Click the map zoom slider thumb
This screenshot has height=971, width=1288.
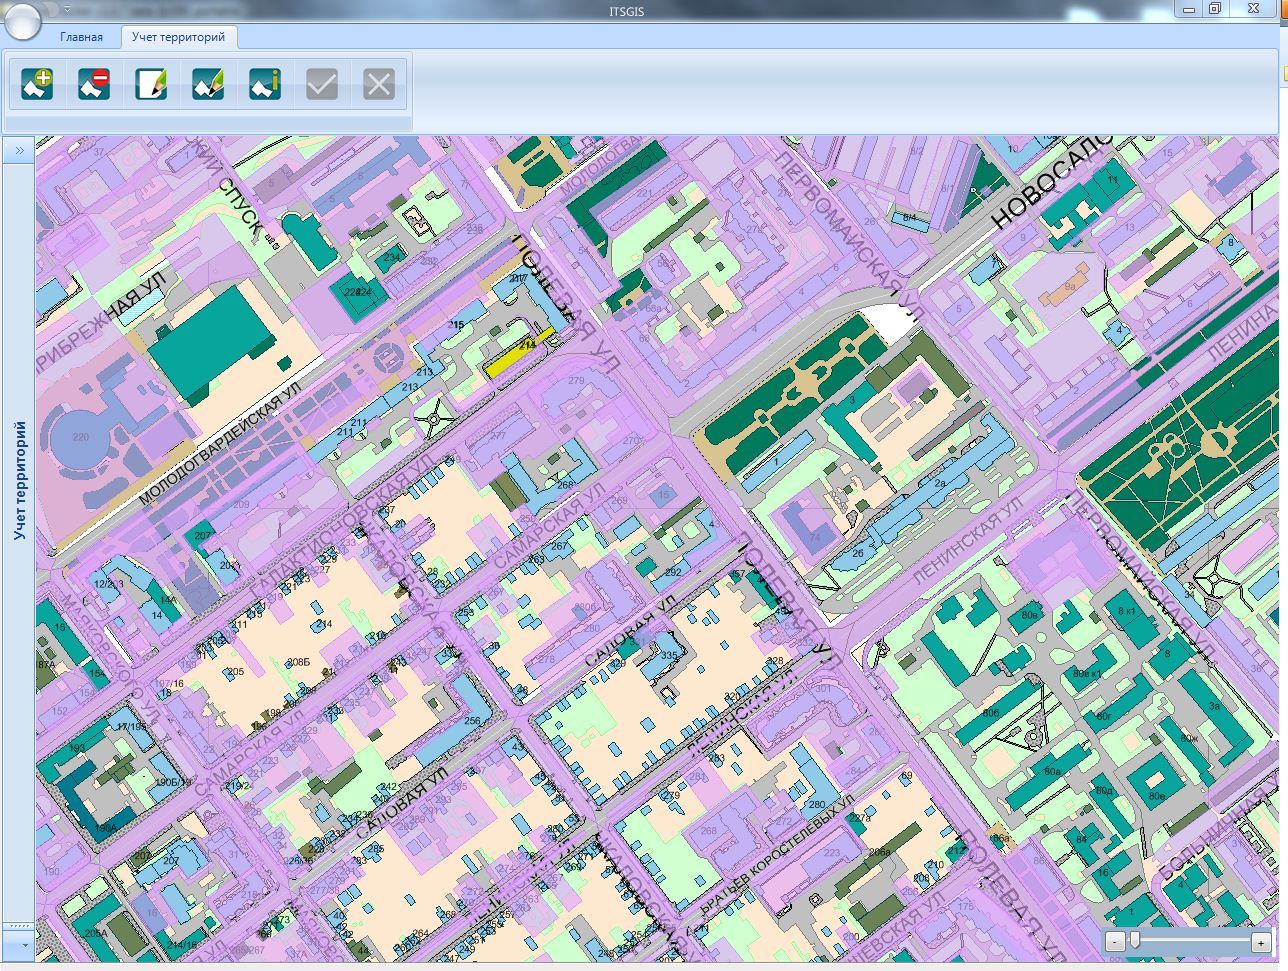1135,941
